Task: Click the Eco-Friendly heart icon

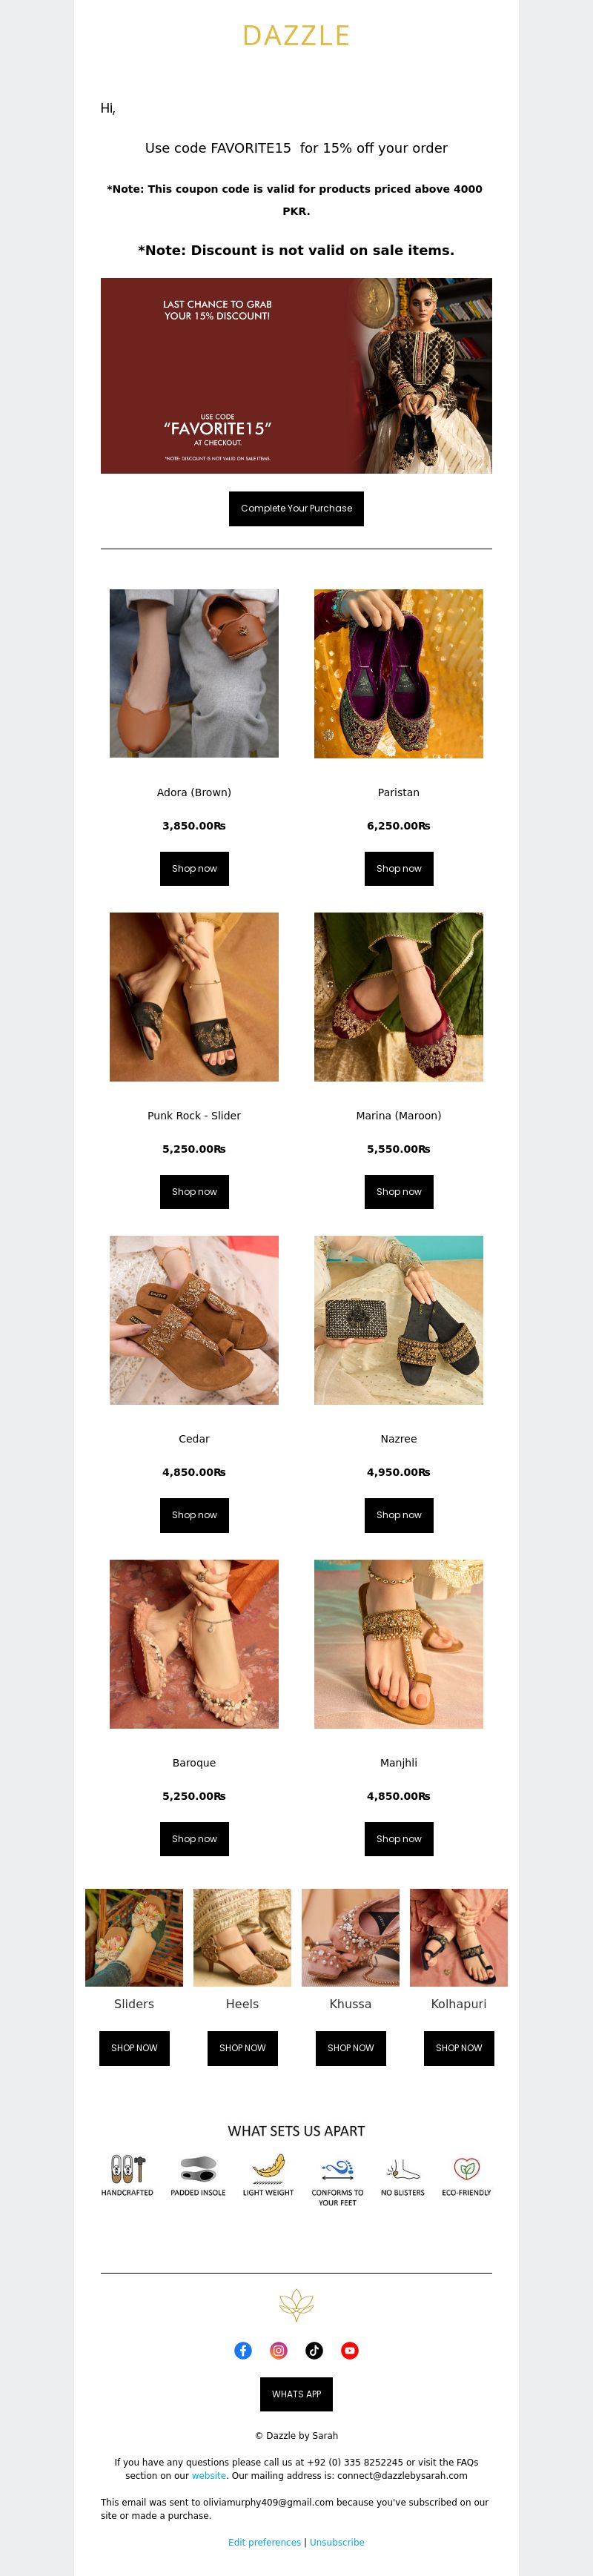Action: point(466,2168)
